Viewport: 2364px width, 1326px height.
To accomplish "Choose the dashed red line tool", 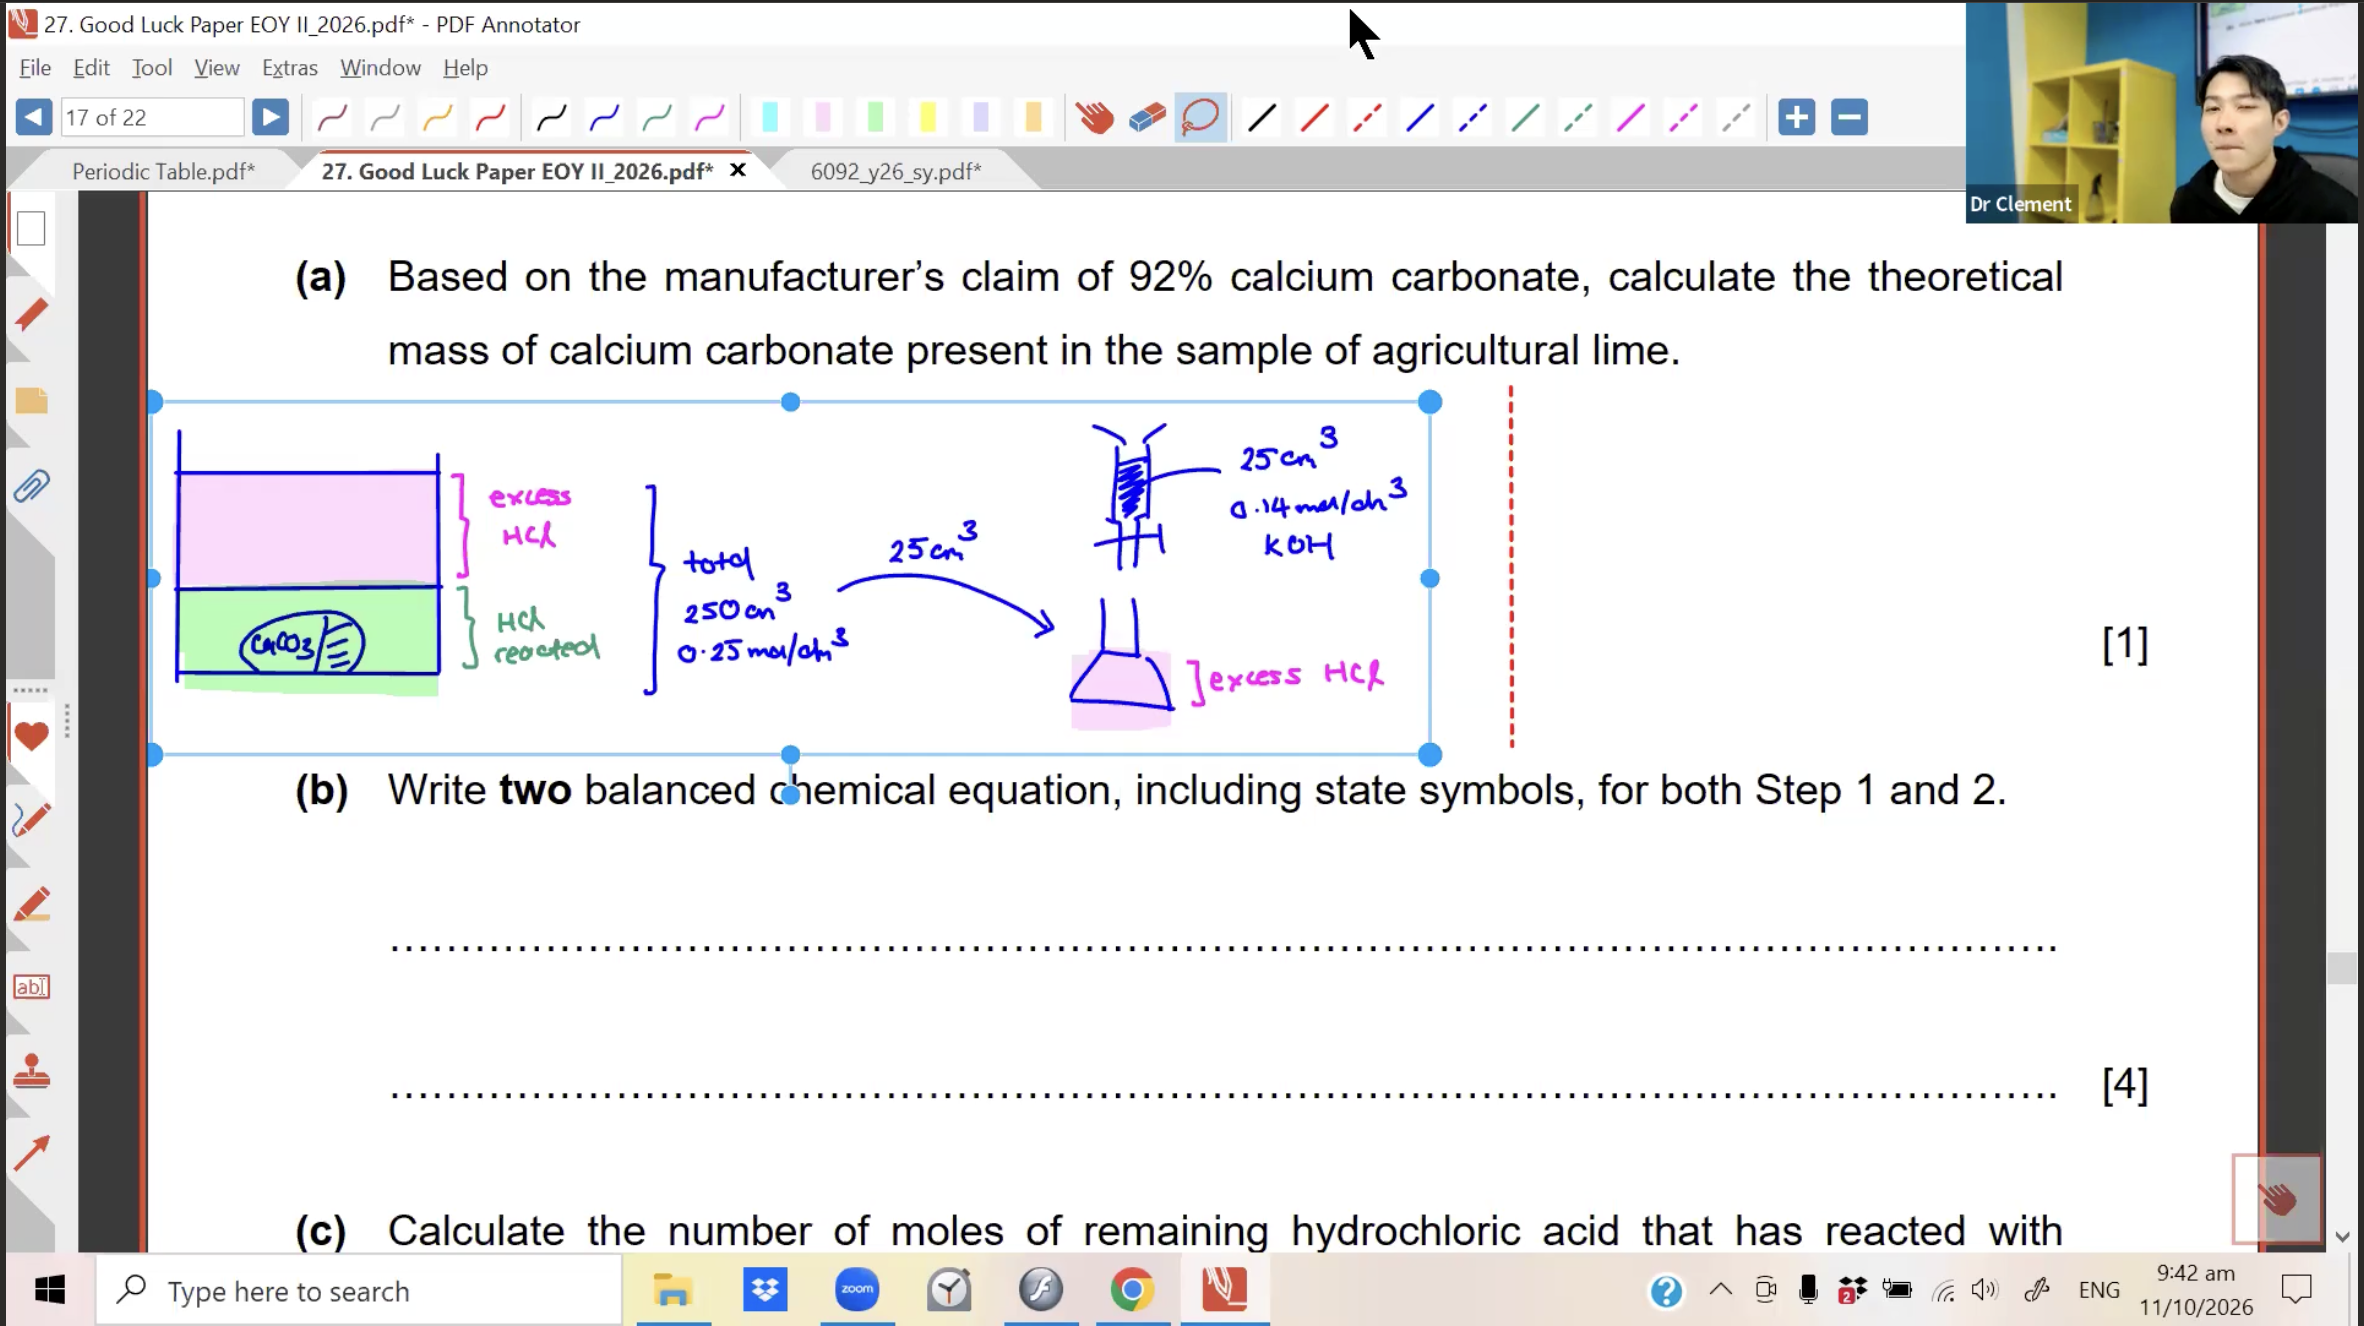I will pyautogui.click(x=1367, y=118).
